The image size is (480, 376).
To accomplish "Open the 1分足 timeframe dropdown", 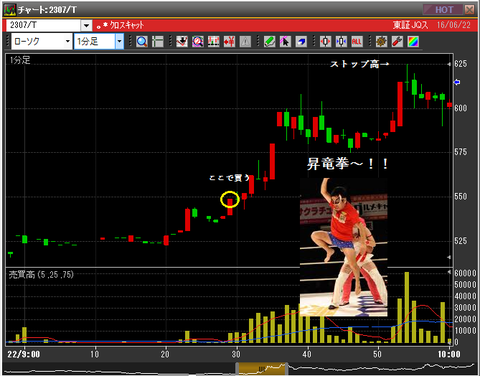I will tap(119, 41).
